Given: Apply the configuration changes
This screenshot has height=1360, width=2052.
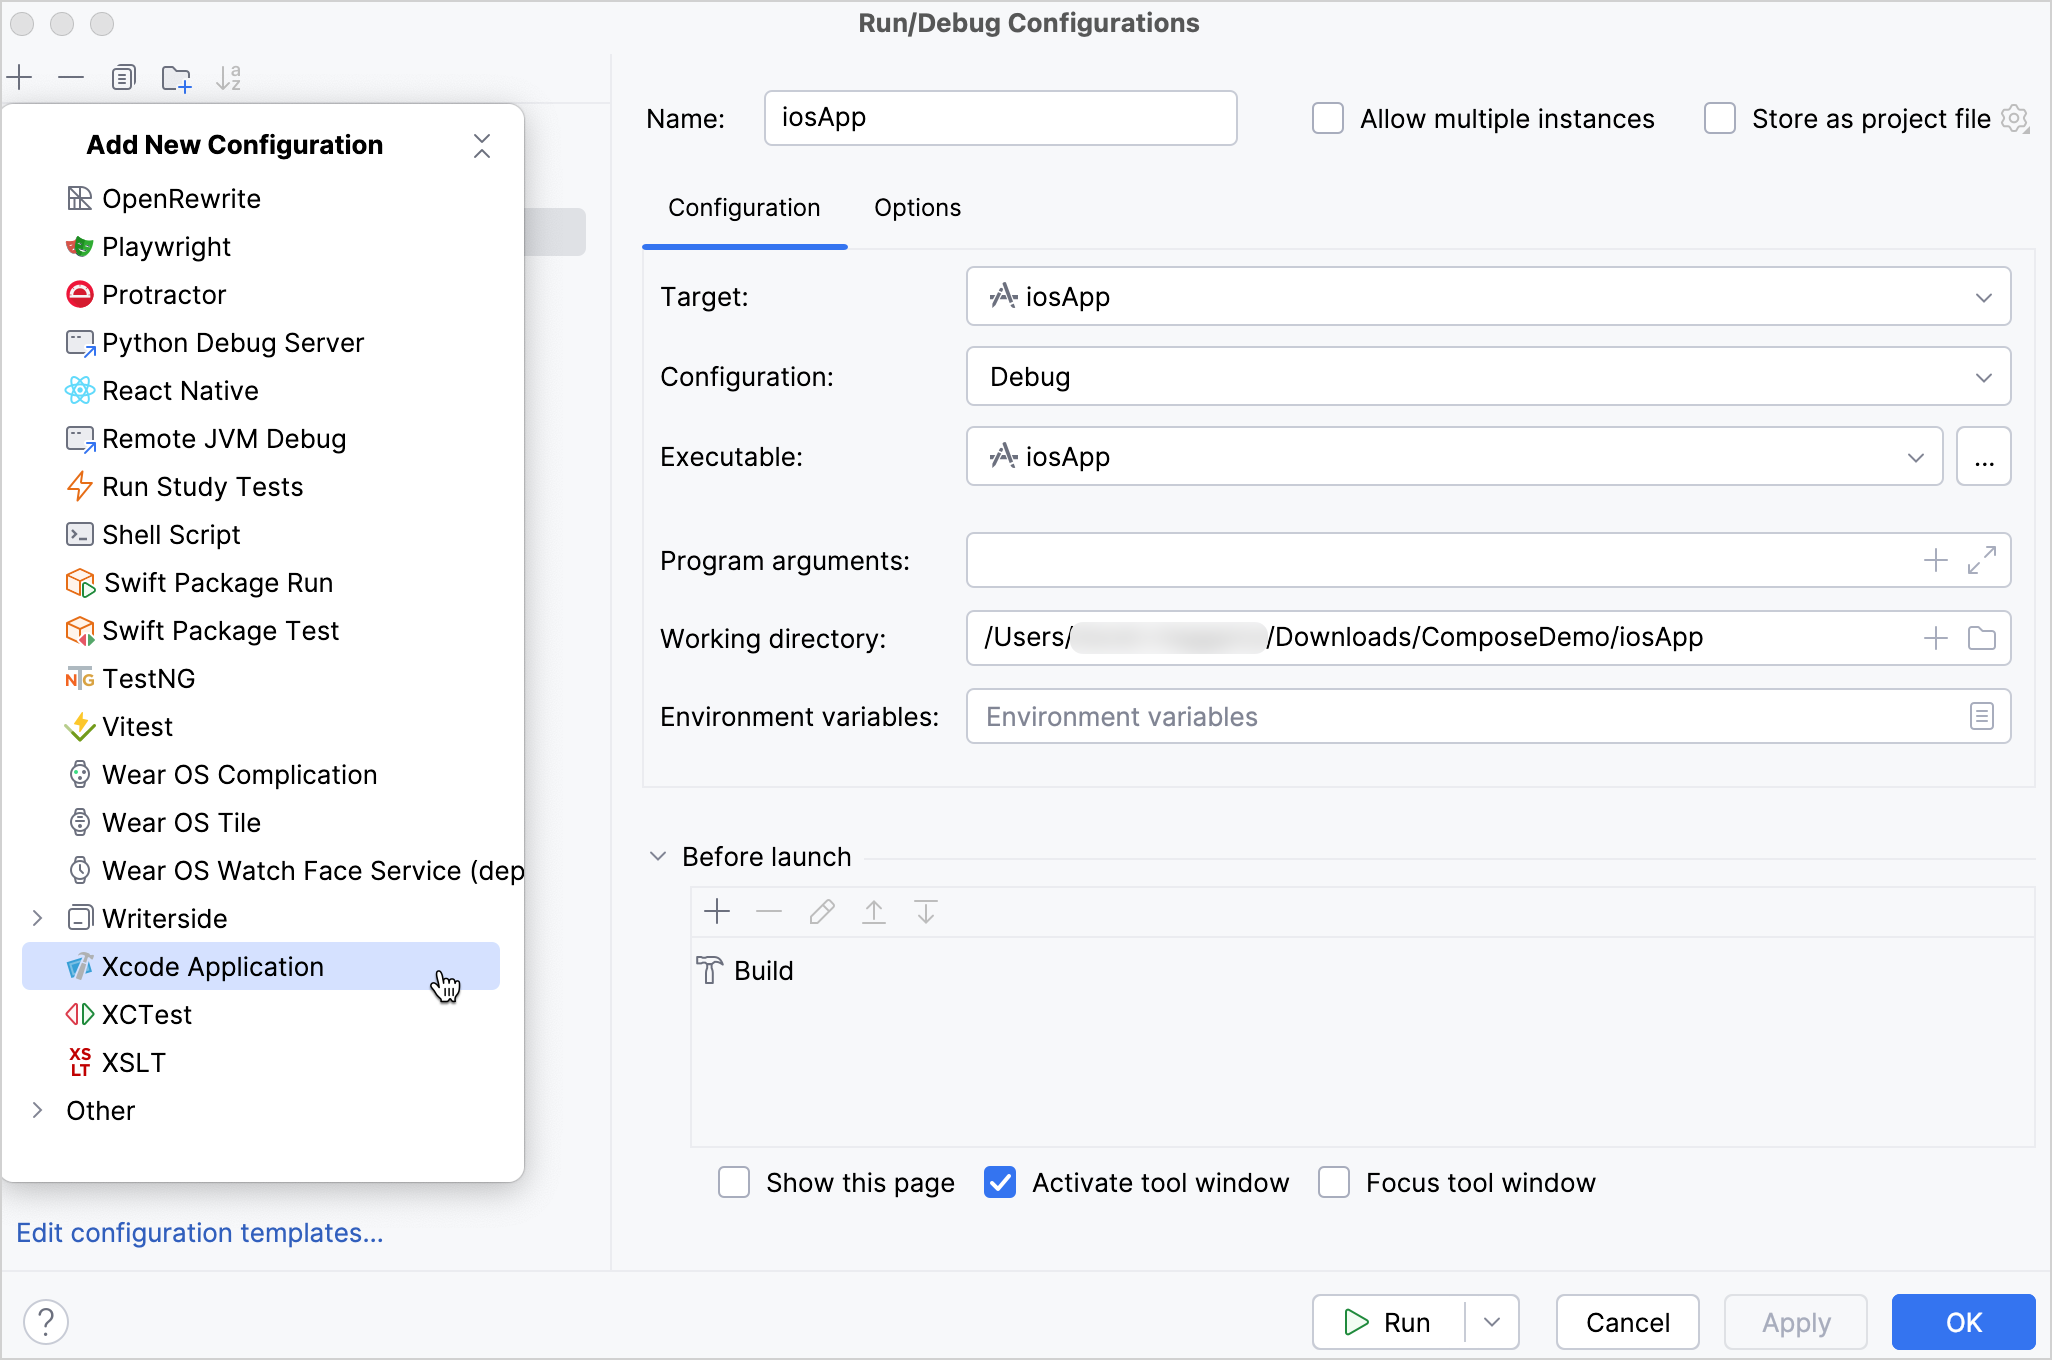Looking at the screenshot, I should coord(1795,1322).
